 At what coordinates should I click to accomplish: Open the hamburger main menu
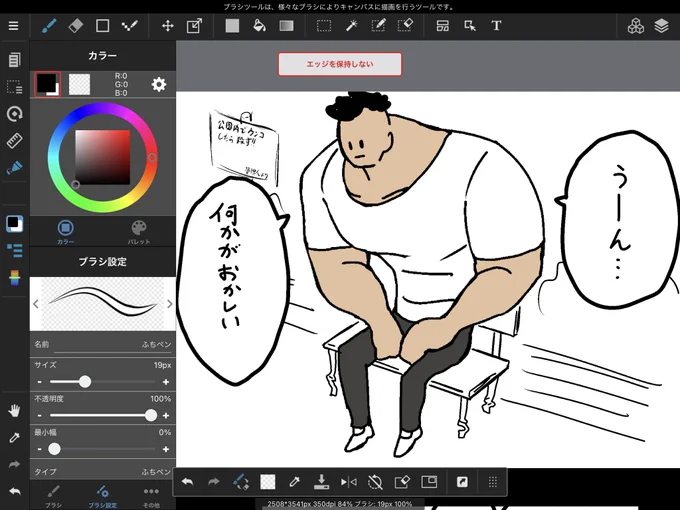[x=13, y=26]
